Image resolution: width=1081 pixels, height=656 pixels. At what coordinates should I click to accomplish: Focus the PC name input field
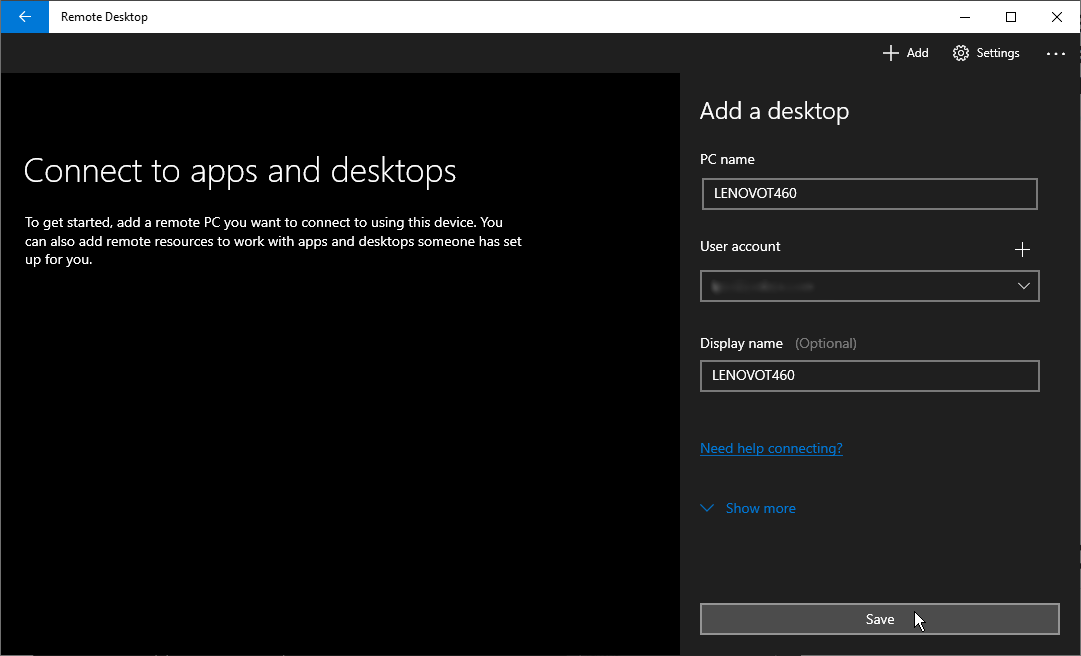pyautogui.click(x=869, y=194)
